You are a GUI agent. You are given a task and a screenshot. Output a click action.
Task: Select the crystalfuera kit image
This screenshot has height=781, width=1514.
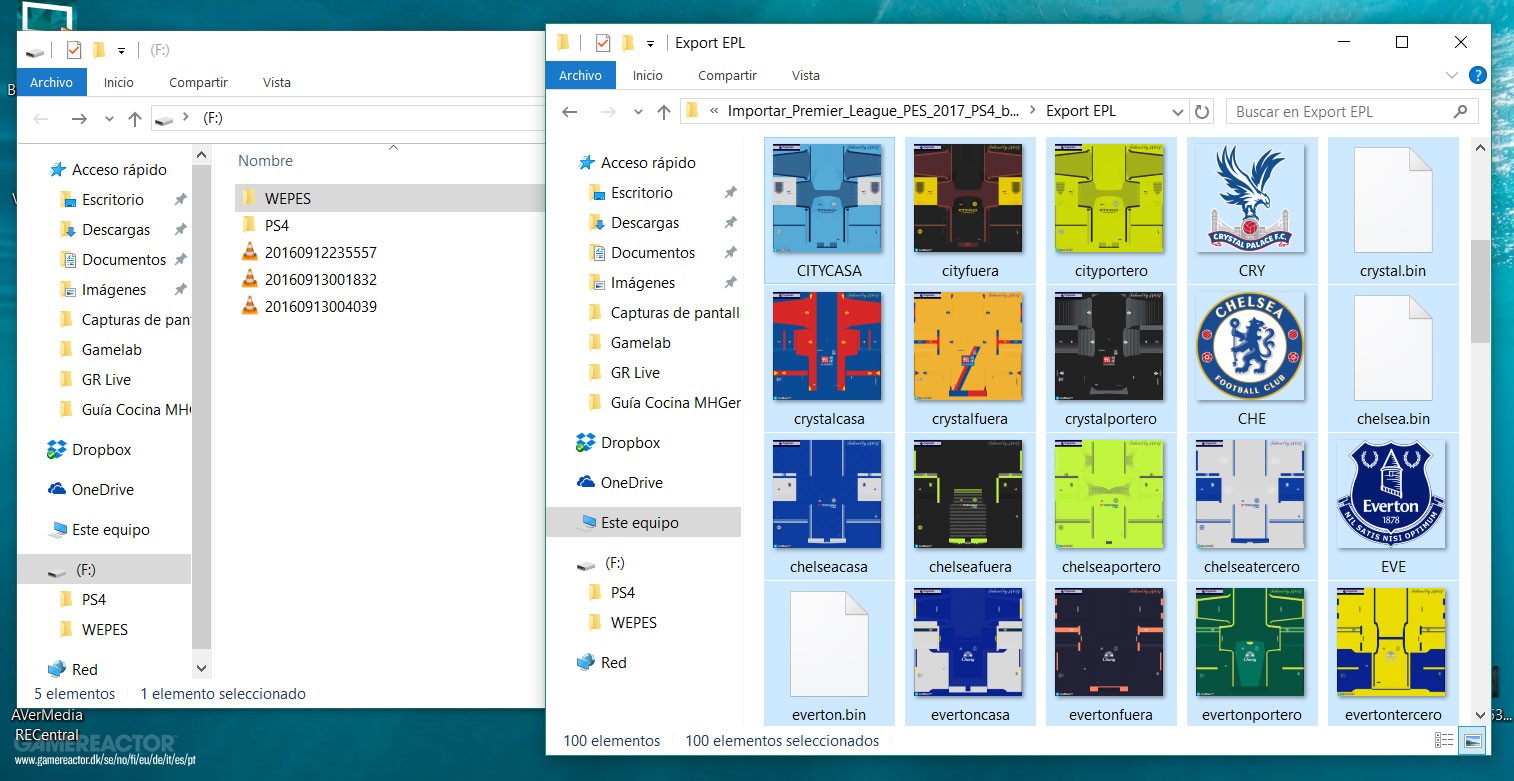pyautogui.click(x=968, y=347)
